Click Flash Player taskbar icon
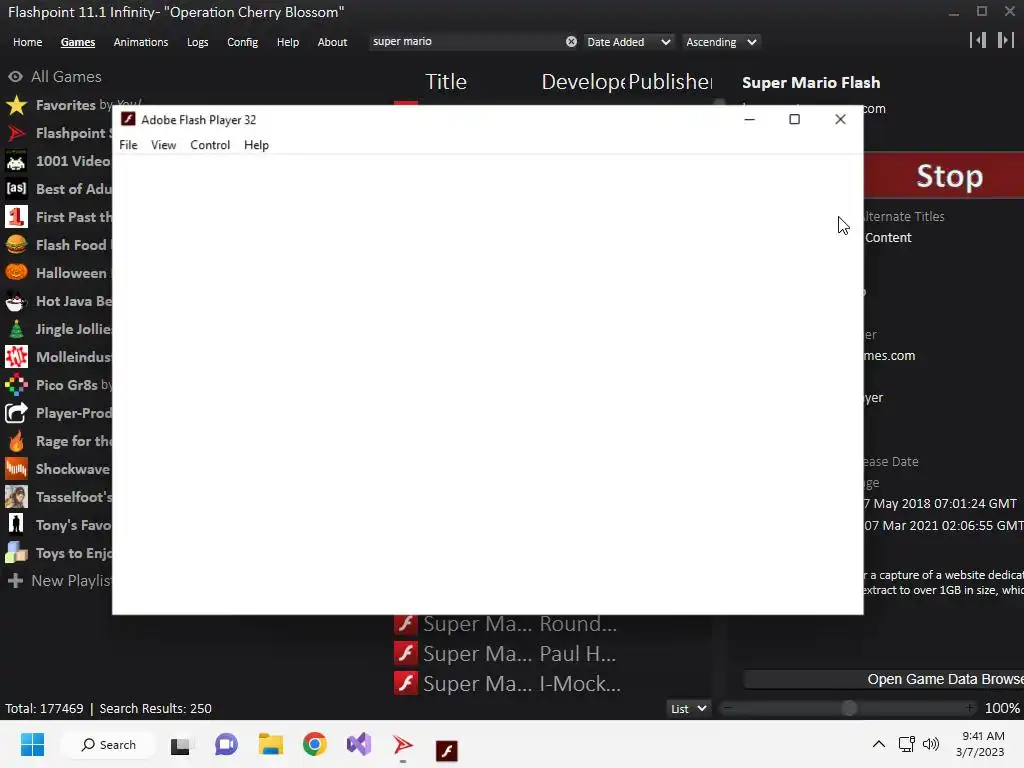The width and height of the screenshot is (1024, 768). pos(447,750)
